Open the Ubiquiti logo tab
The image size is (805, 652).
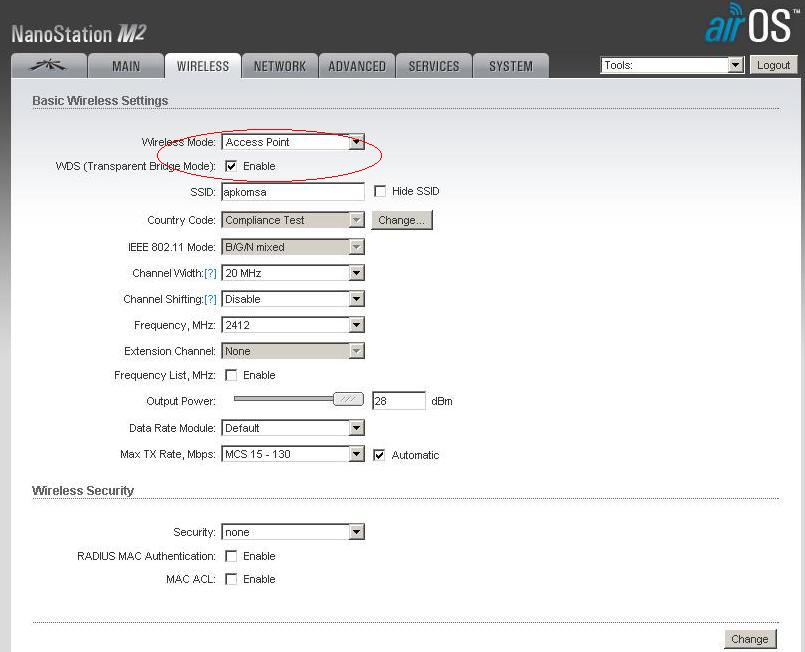pyautogui.click(x=48, y=66)
